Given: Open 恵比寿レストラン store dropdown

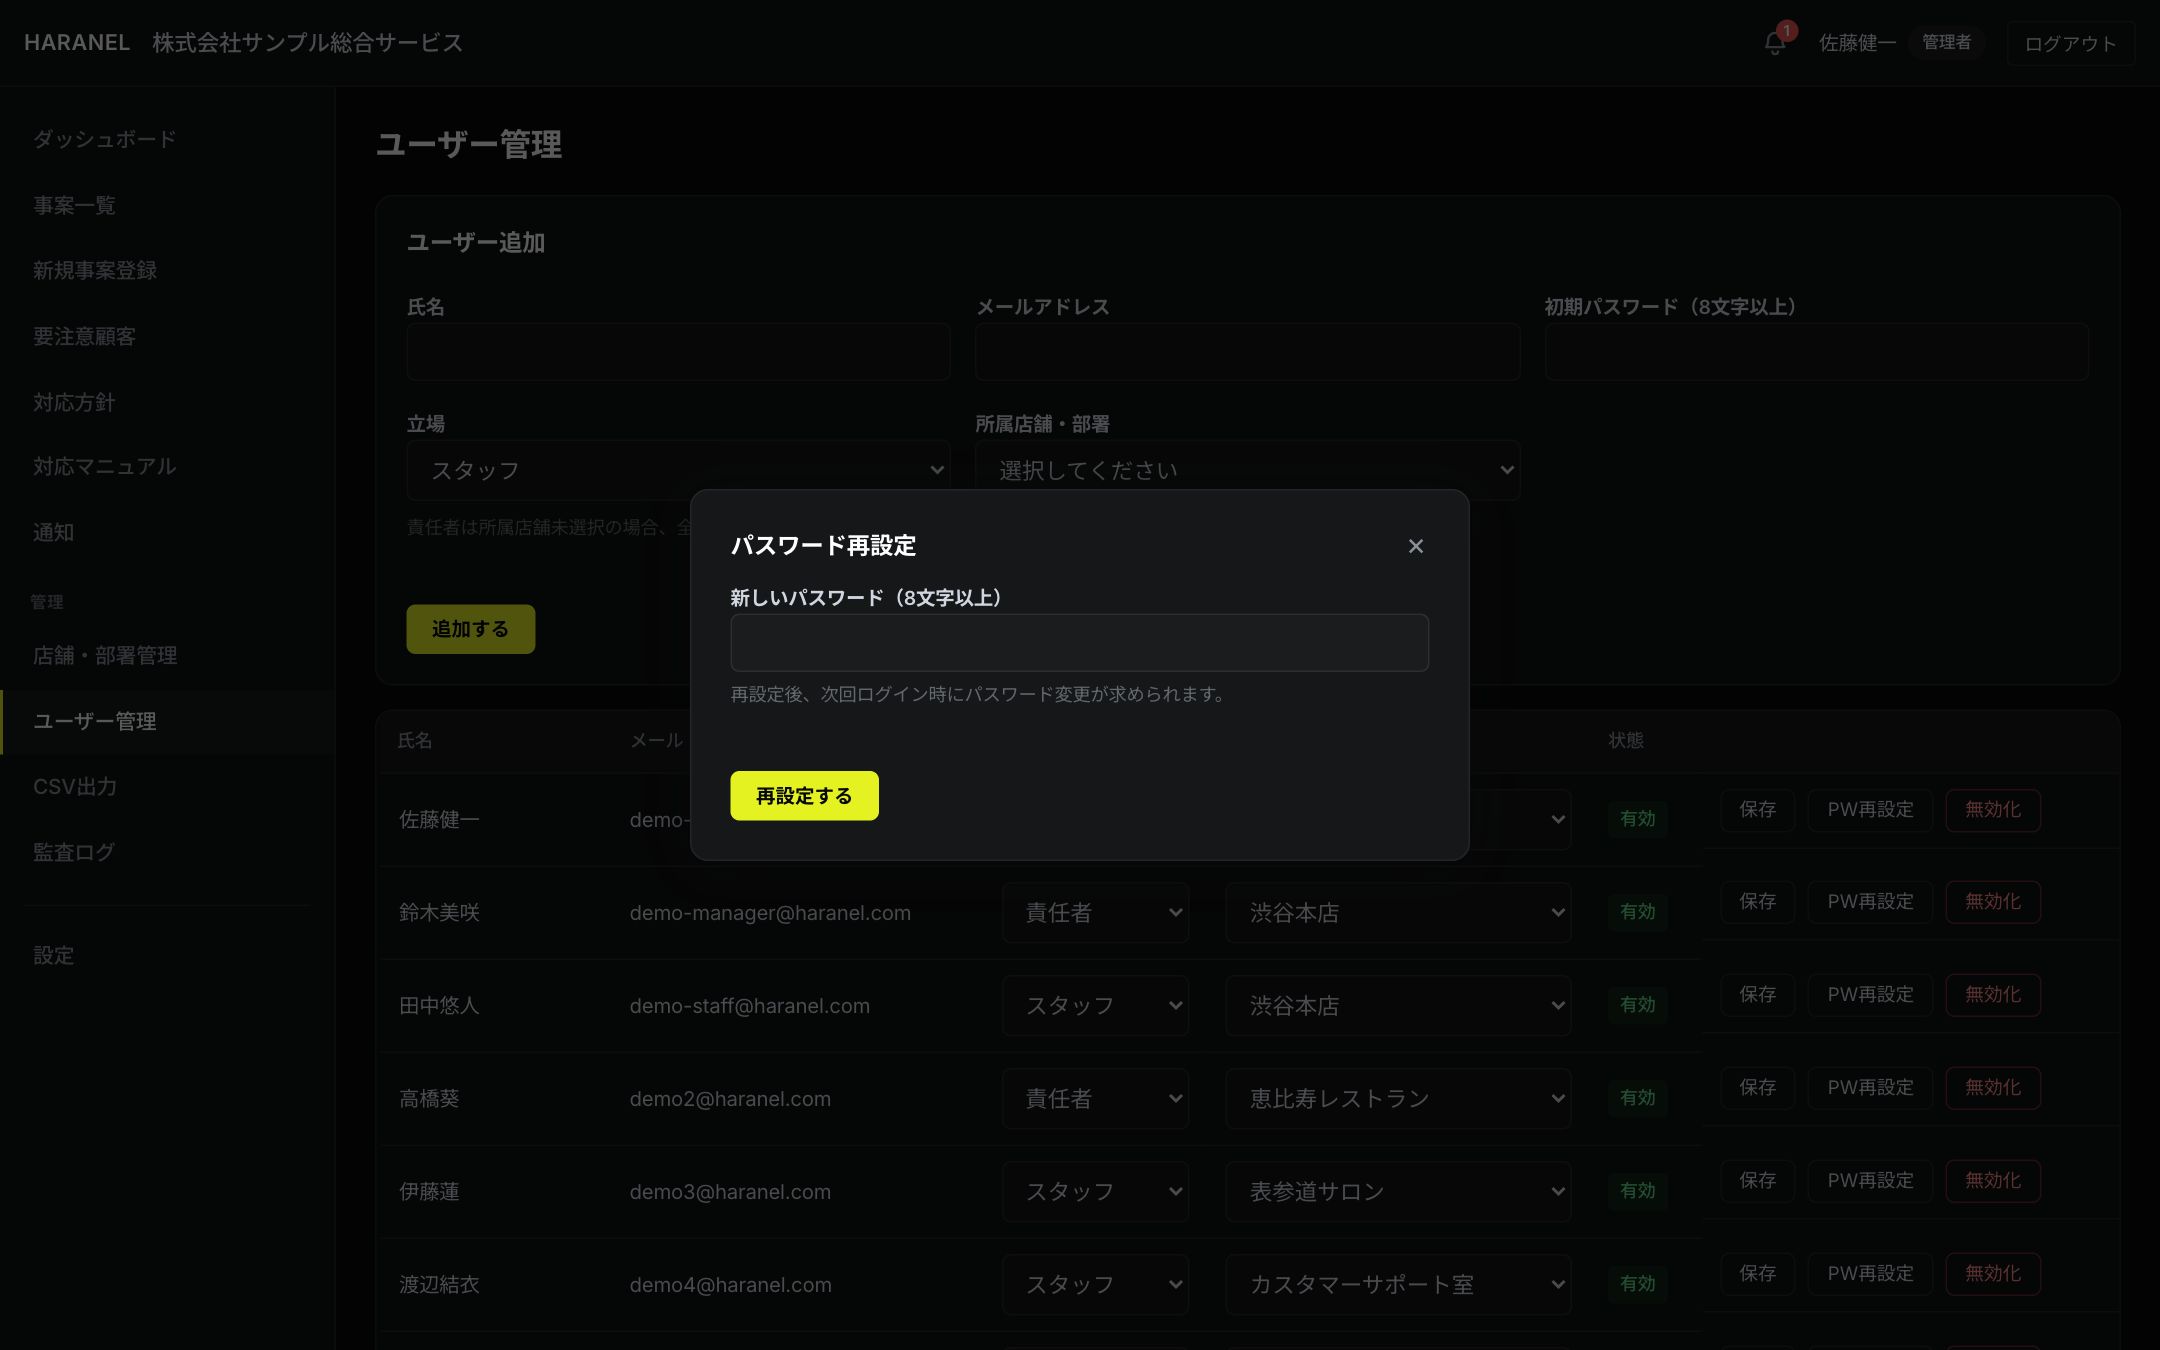Looking at the screenshot, I should 1398,1098.
